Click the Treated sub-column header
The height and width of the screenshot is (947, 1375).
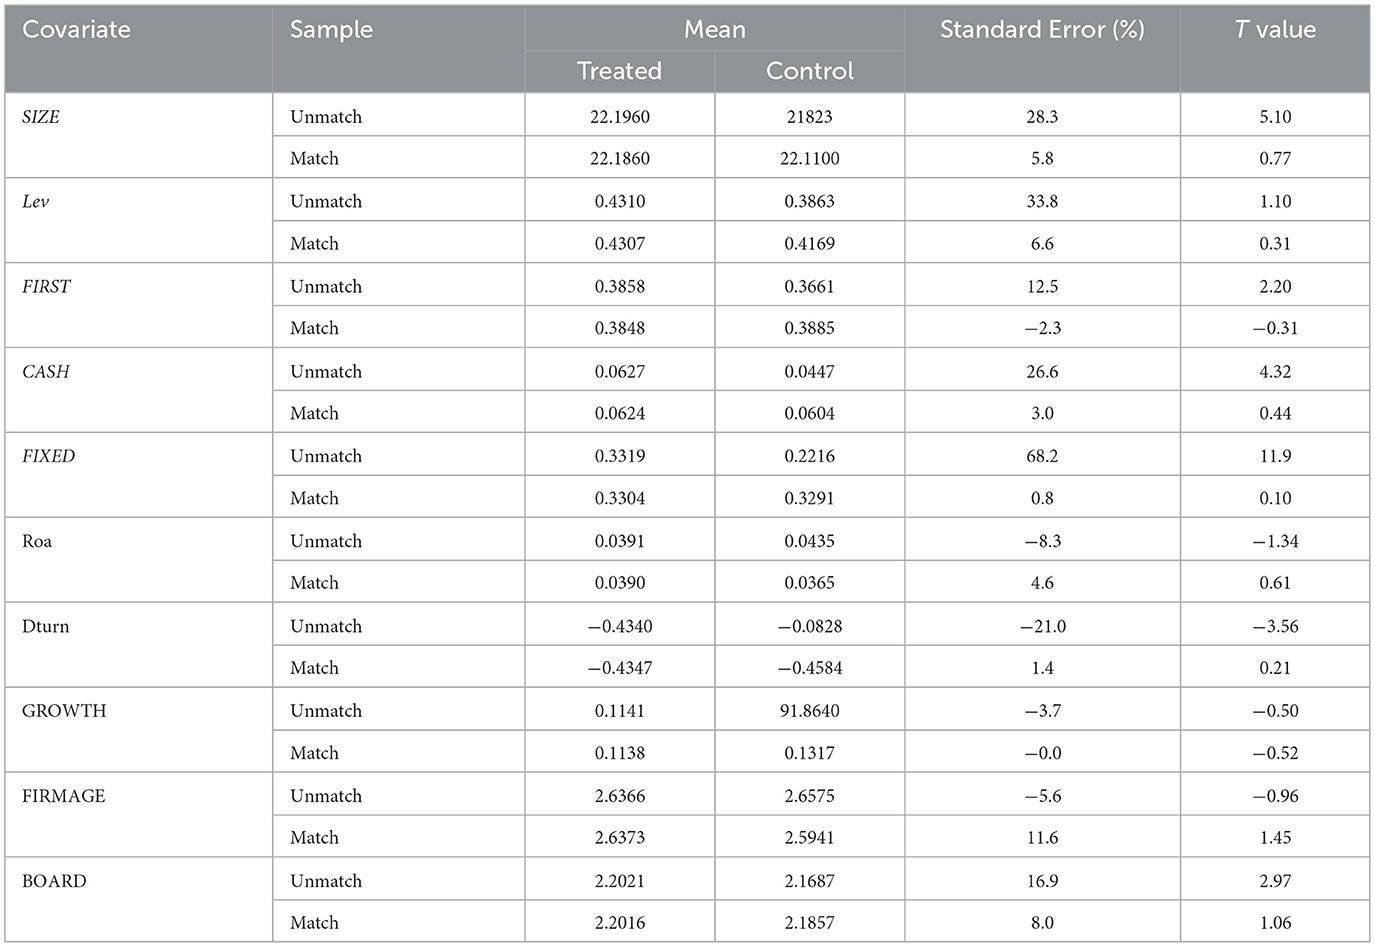click(619, 71)
